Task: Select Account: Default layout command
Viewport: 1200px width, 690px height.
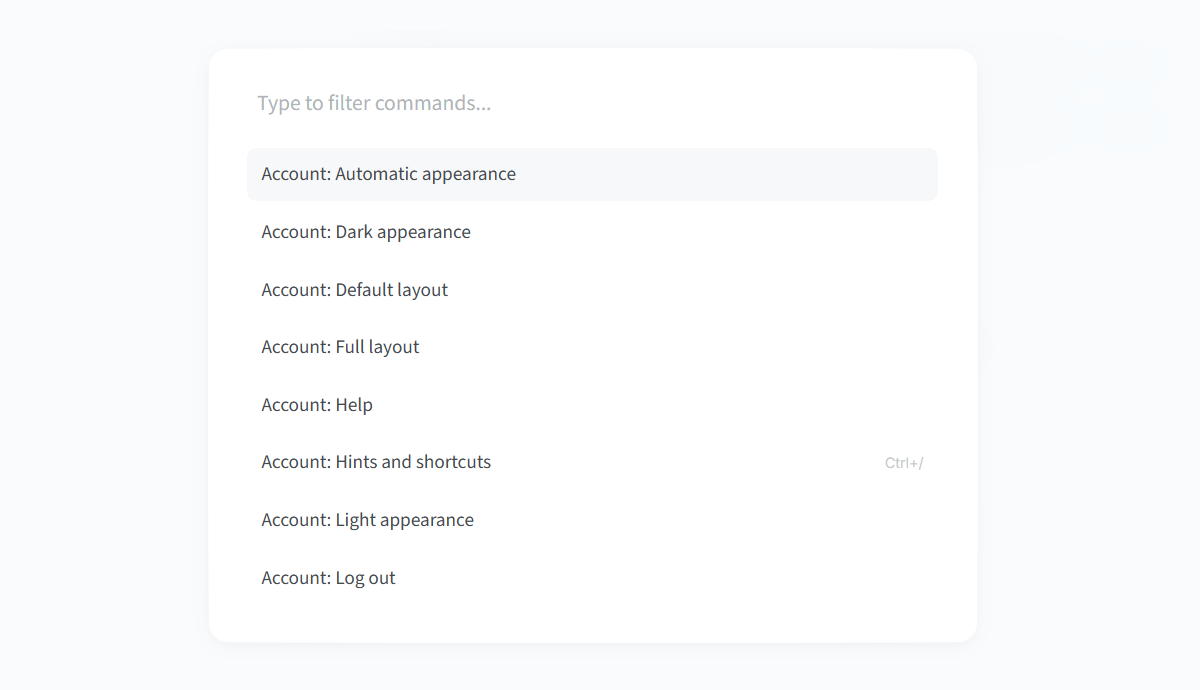Action: point(592,290)
